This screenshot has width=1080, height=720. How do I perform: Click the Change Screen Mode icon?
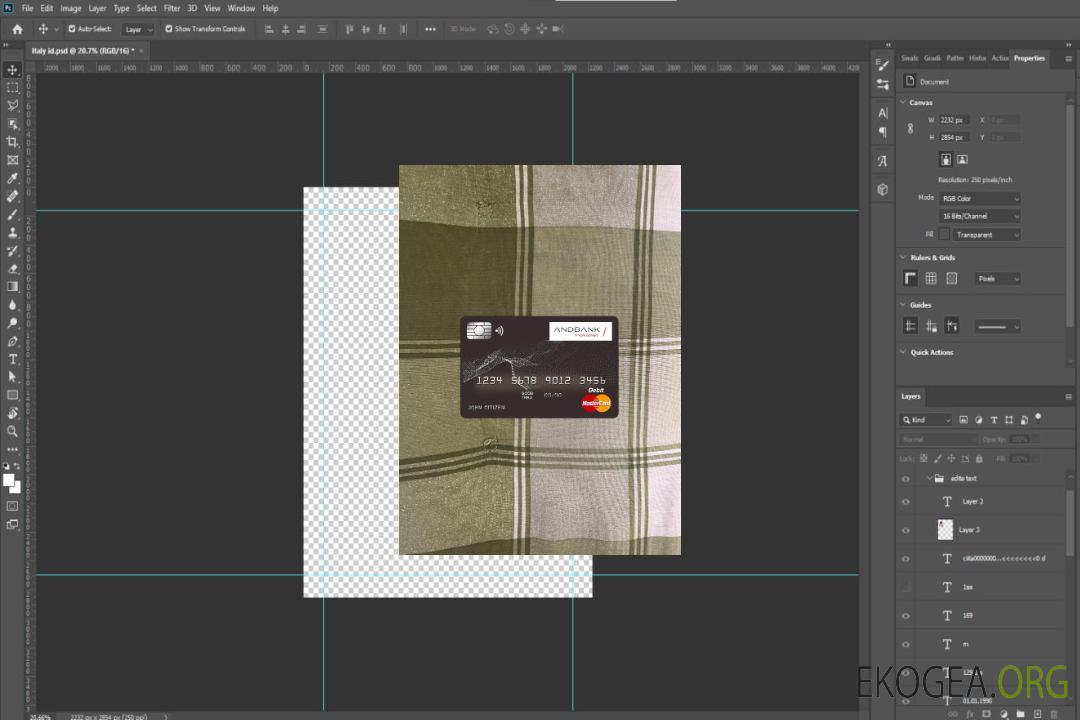coord(12,524)
